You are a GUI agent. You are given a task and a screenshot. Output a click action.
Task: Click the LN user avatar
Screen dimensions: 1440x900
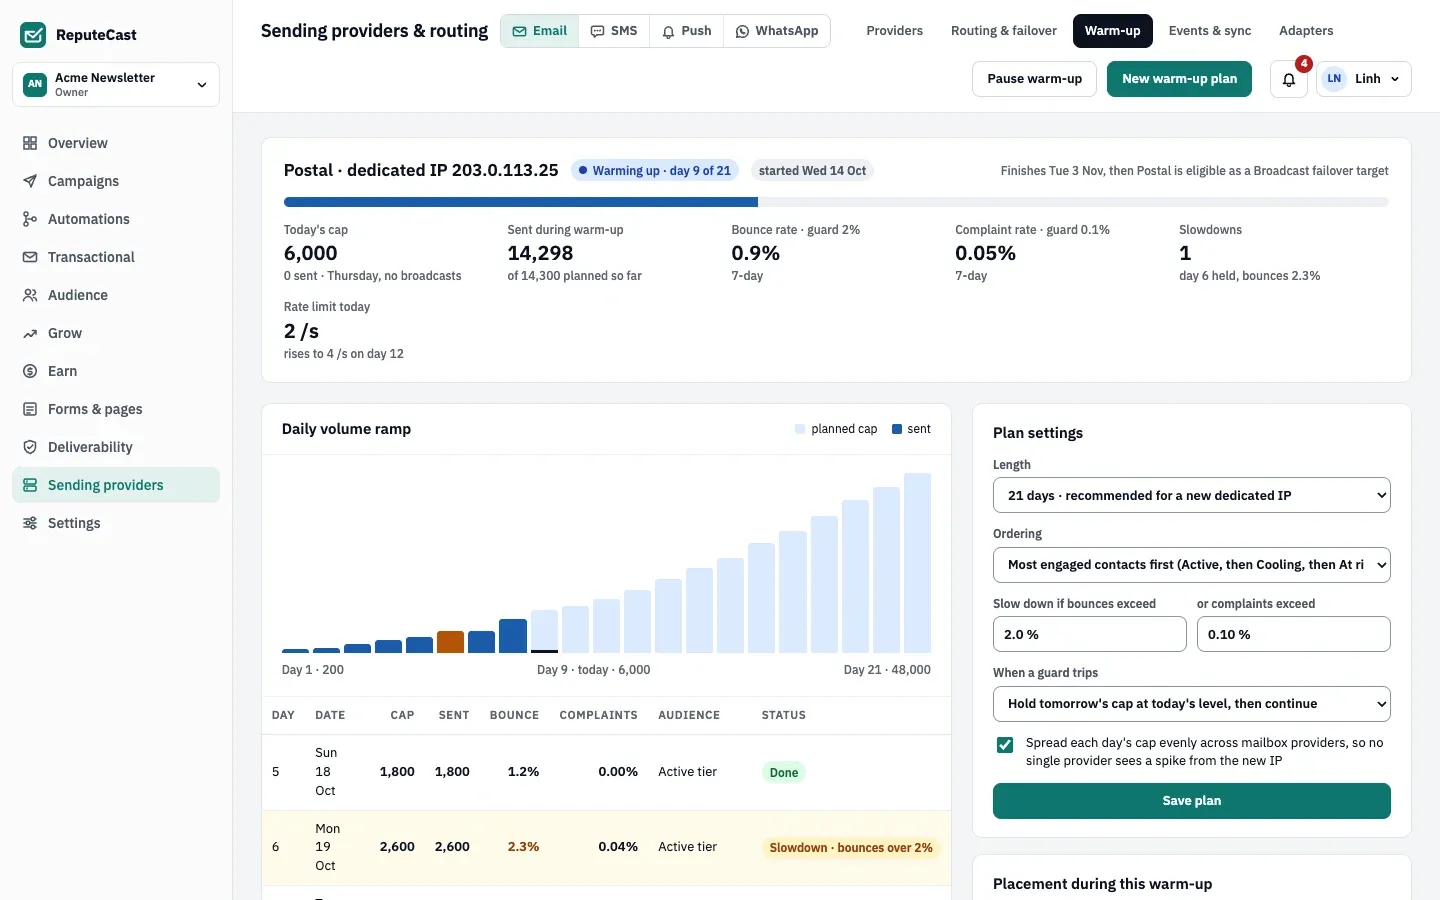tap(1334, 79)
